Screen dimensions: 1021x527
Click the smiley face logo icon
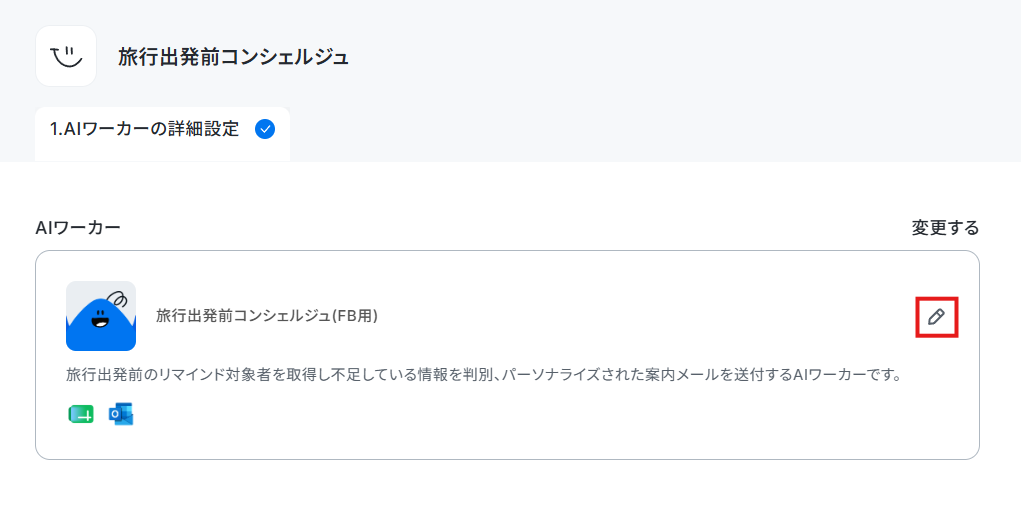point(66,57)
